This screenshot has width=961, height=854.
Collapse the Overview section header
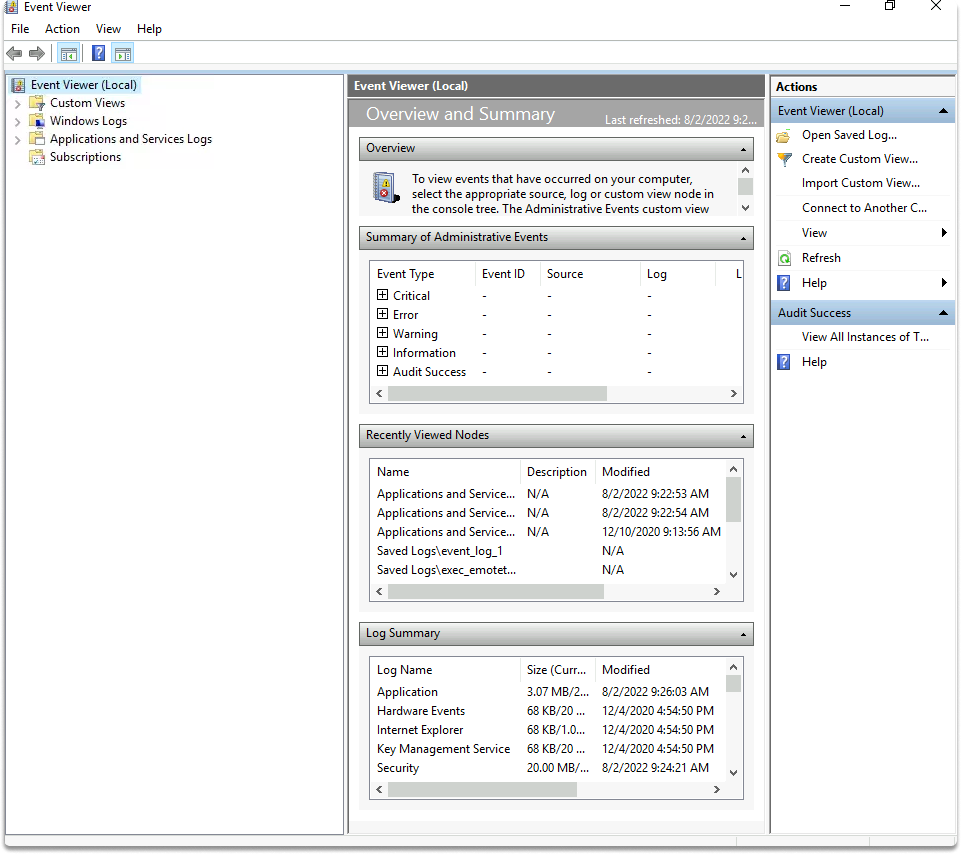coord(743,150)
